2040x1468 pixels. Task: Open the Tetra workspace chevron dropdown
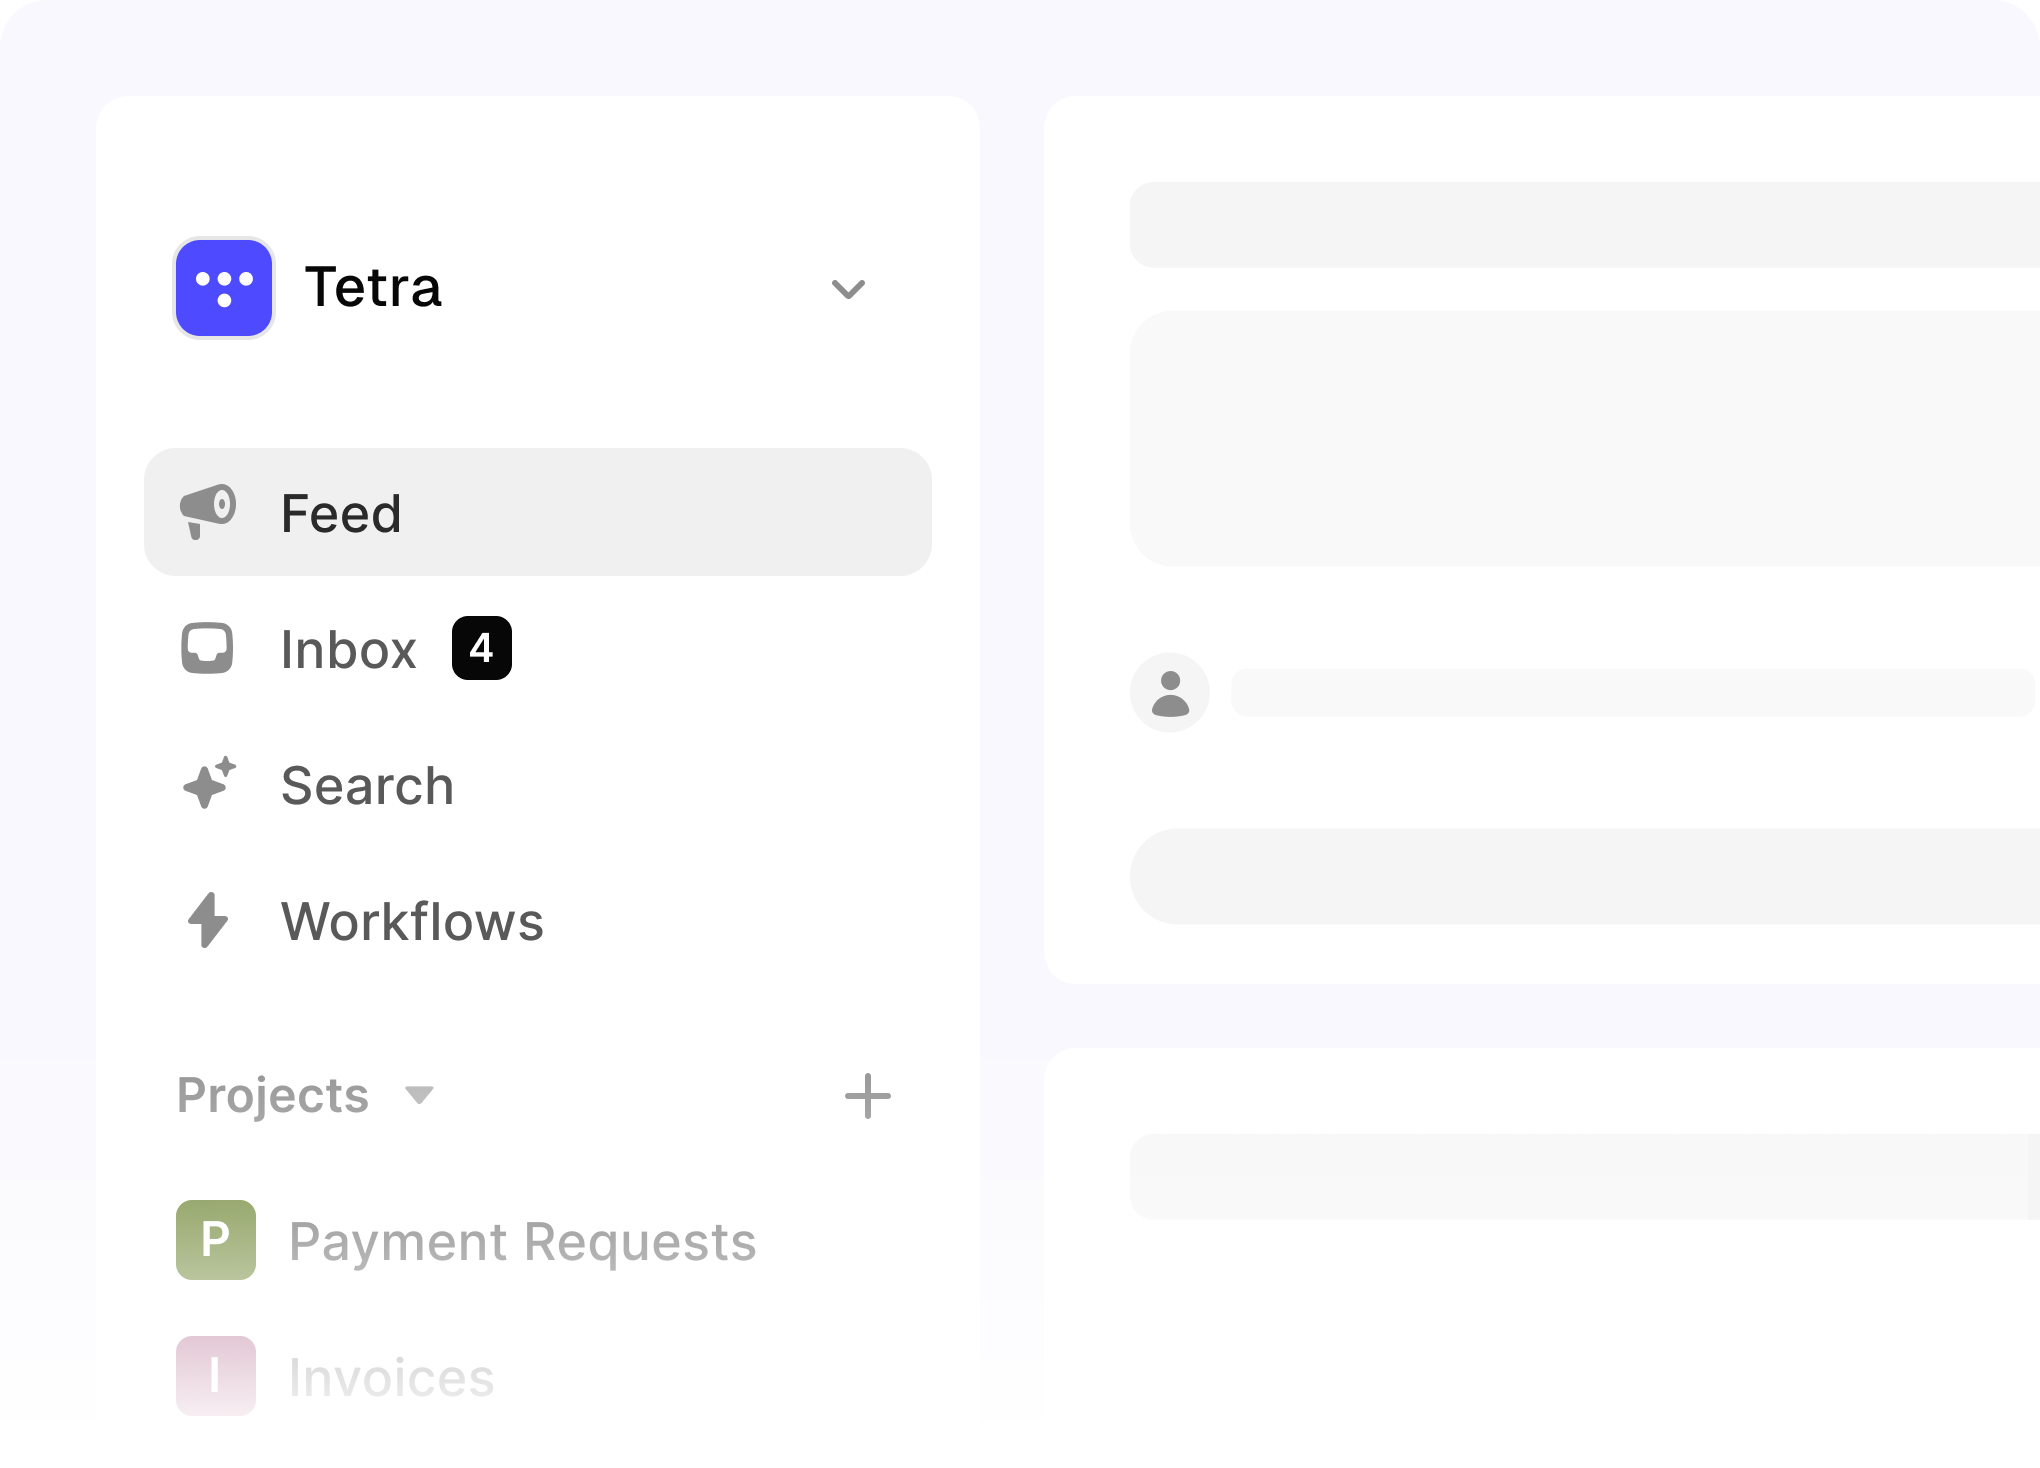click(848, 289)
